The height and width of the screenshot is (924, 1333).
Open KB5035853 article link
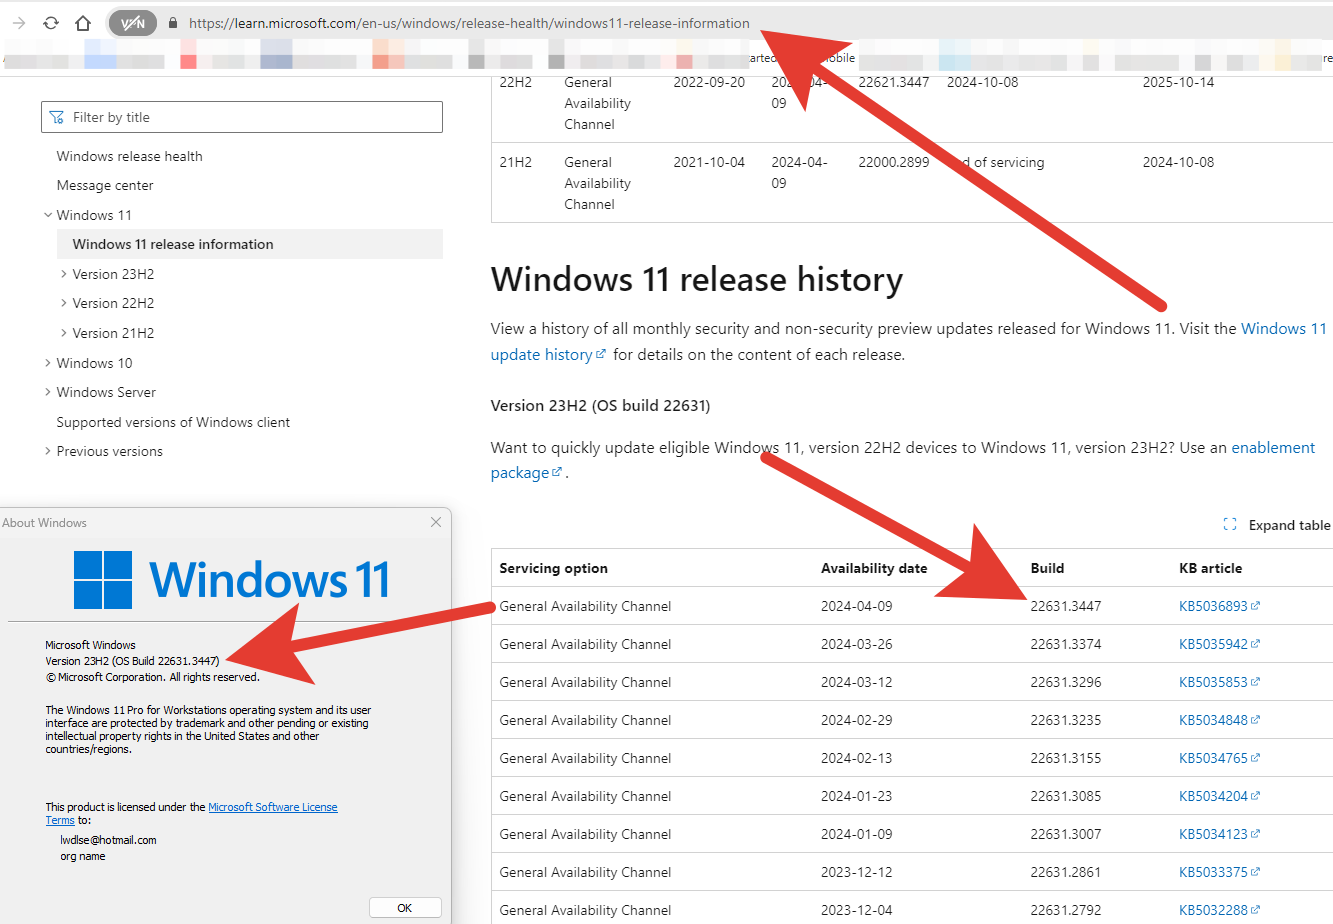[1219, 682]
